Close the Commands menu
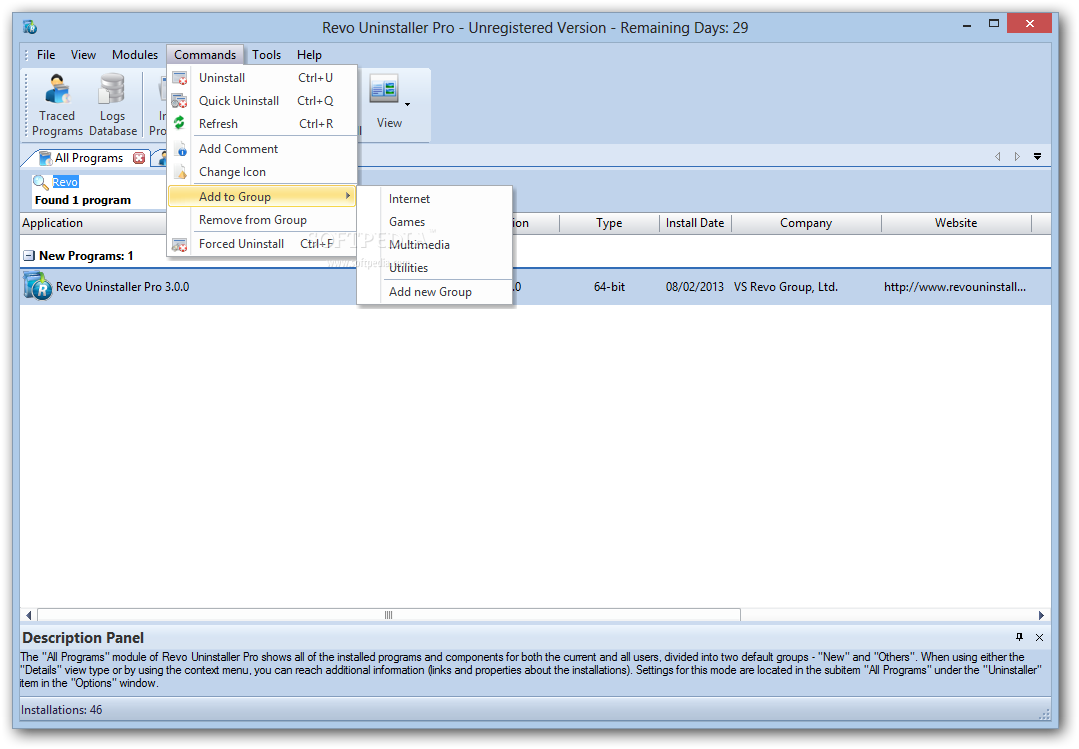Image resolution: width=1079 pixels, height=749 pixels. click(205, 55)
